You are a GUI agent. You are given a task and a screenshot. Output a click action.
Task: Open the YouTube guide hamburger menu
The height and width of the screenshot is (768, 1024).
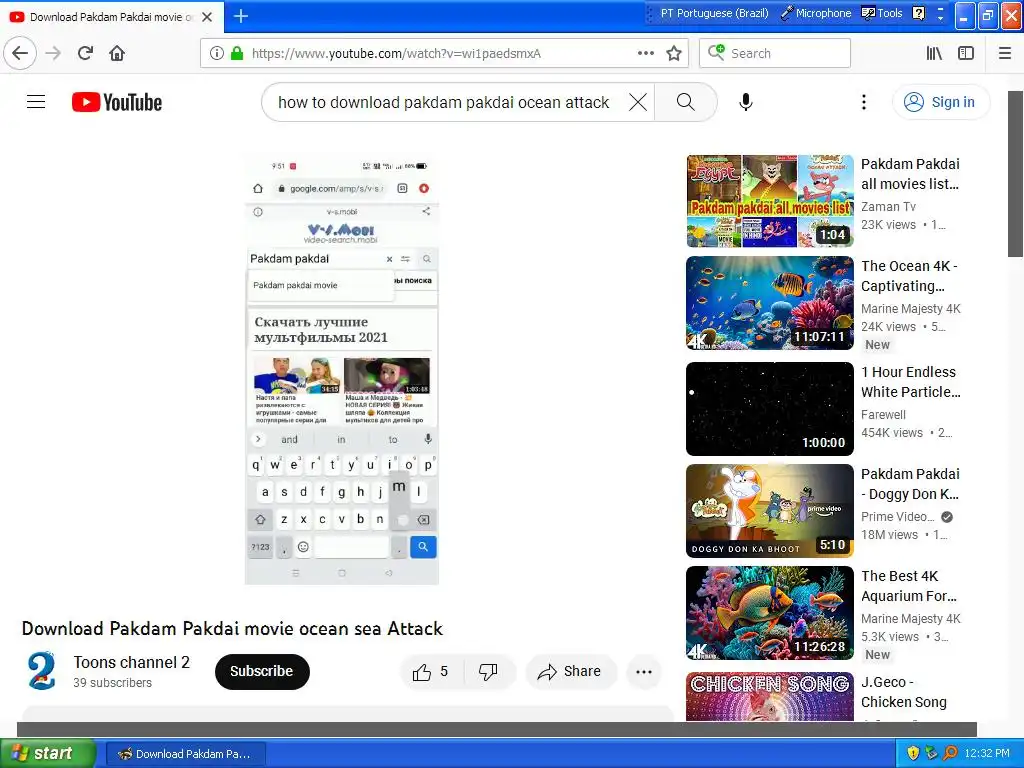click(x=36, y=102)
